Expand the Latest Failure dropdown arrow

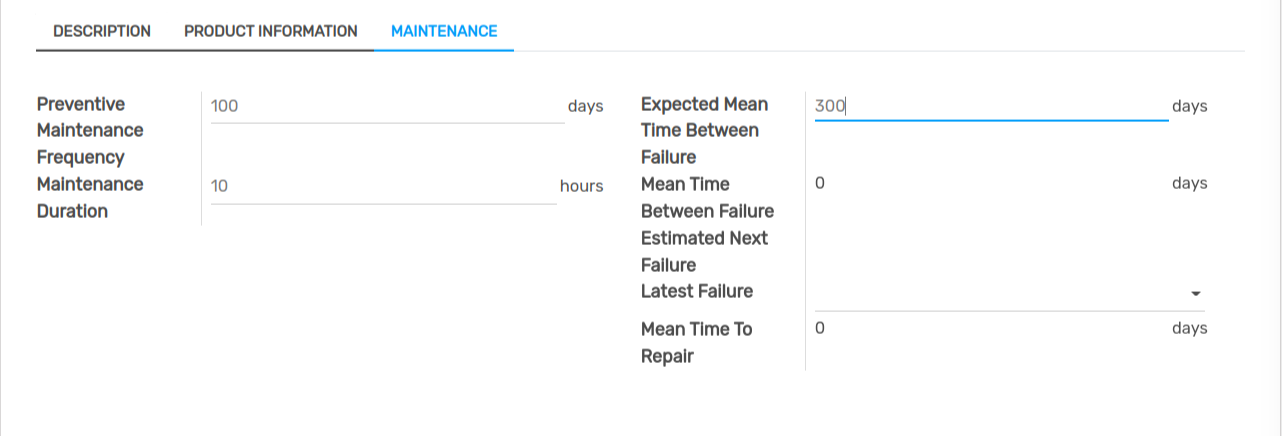[1195, 294]
